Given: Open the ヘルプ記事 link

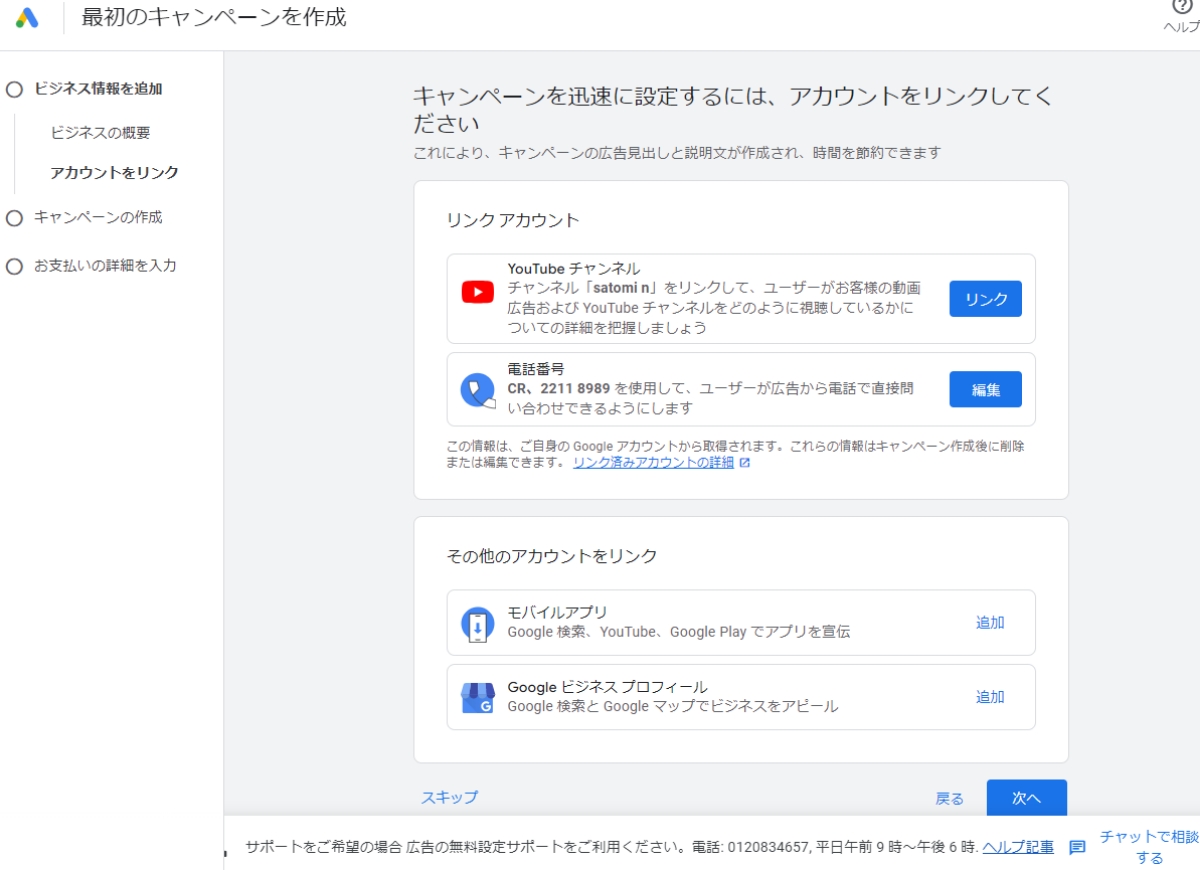Looking at the screenshot, I should (1018, 847).
